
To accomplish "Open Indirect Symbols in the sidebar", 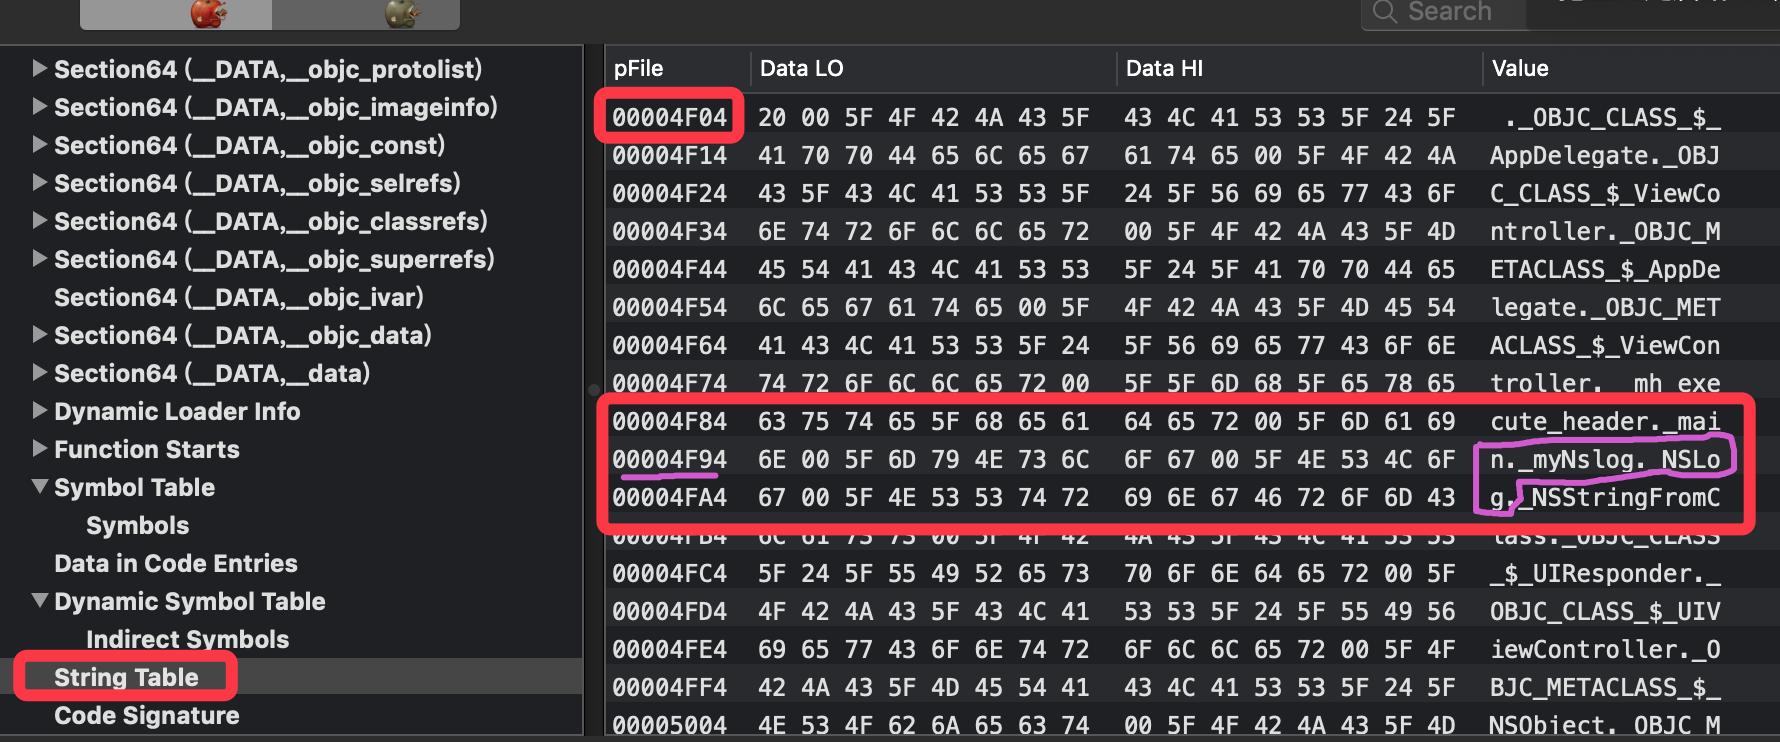I will tap(187, 639).
